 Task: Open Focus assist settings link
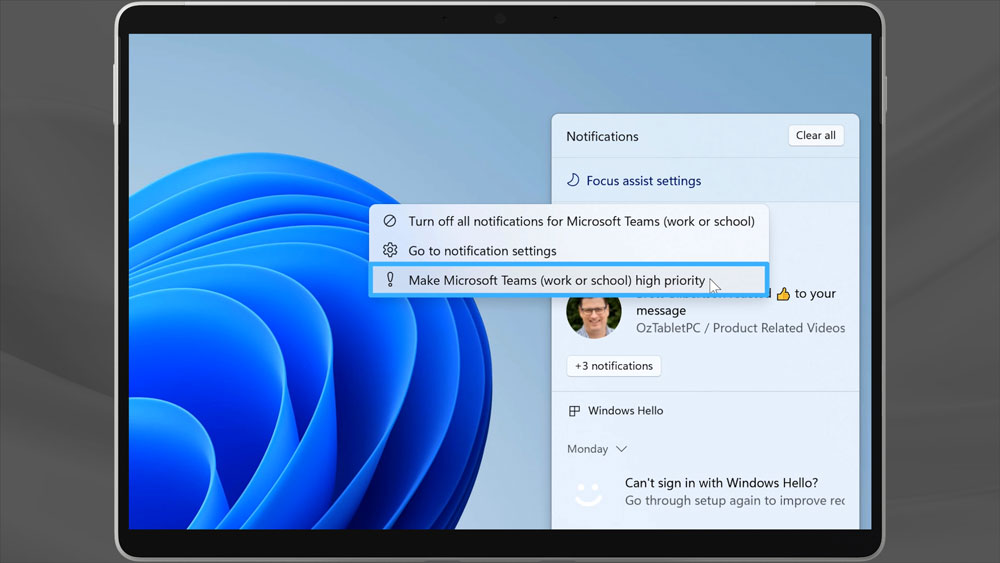pyautogui.click(x=643, y=181)
